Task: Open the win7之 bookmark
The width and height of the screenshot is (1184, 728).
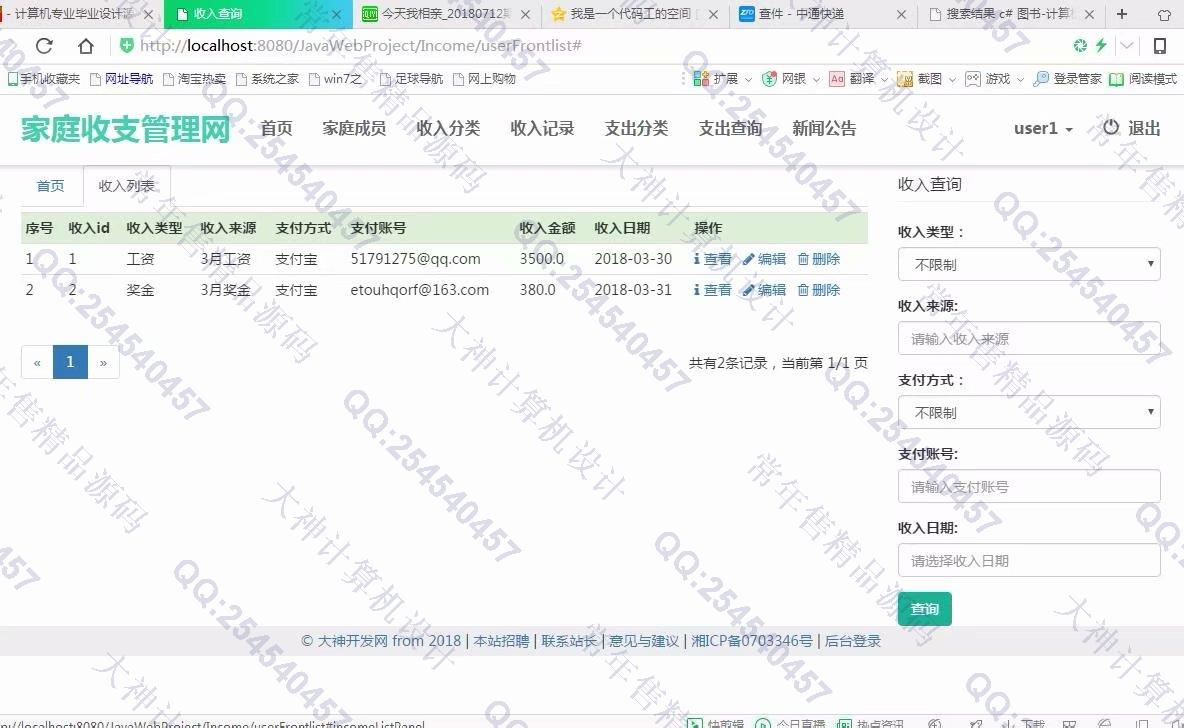Action: [x=335, y=79]
